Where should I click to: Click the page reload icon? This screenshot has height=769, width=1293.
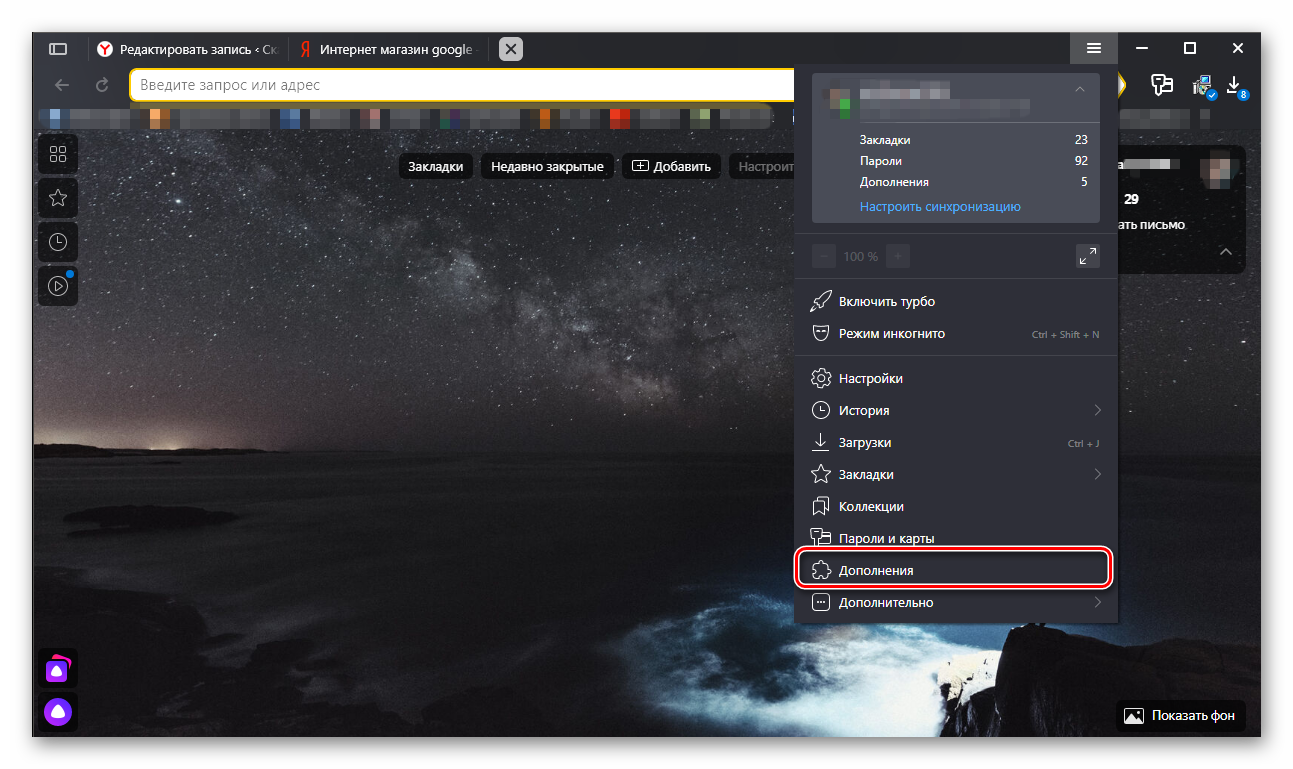pos(102,85)
